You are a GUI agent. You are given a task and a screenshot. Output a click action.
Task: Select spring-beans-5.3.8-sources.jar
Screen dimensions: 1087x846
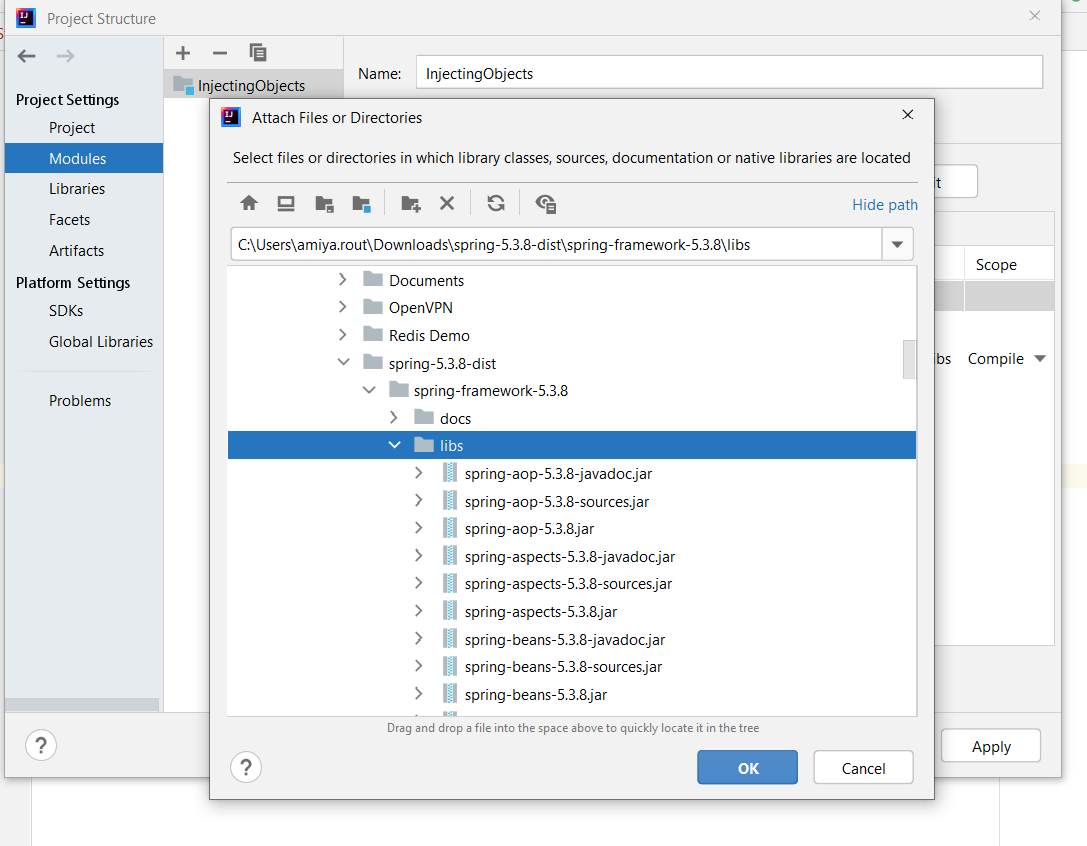tap(564, 666)
